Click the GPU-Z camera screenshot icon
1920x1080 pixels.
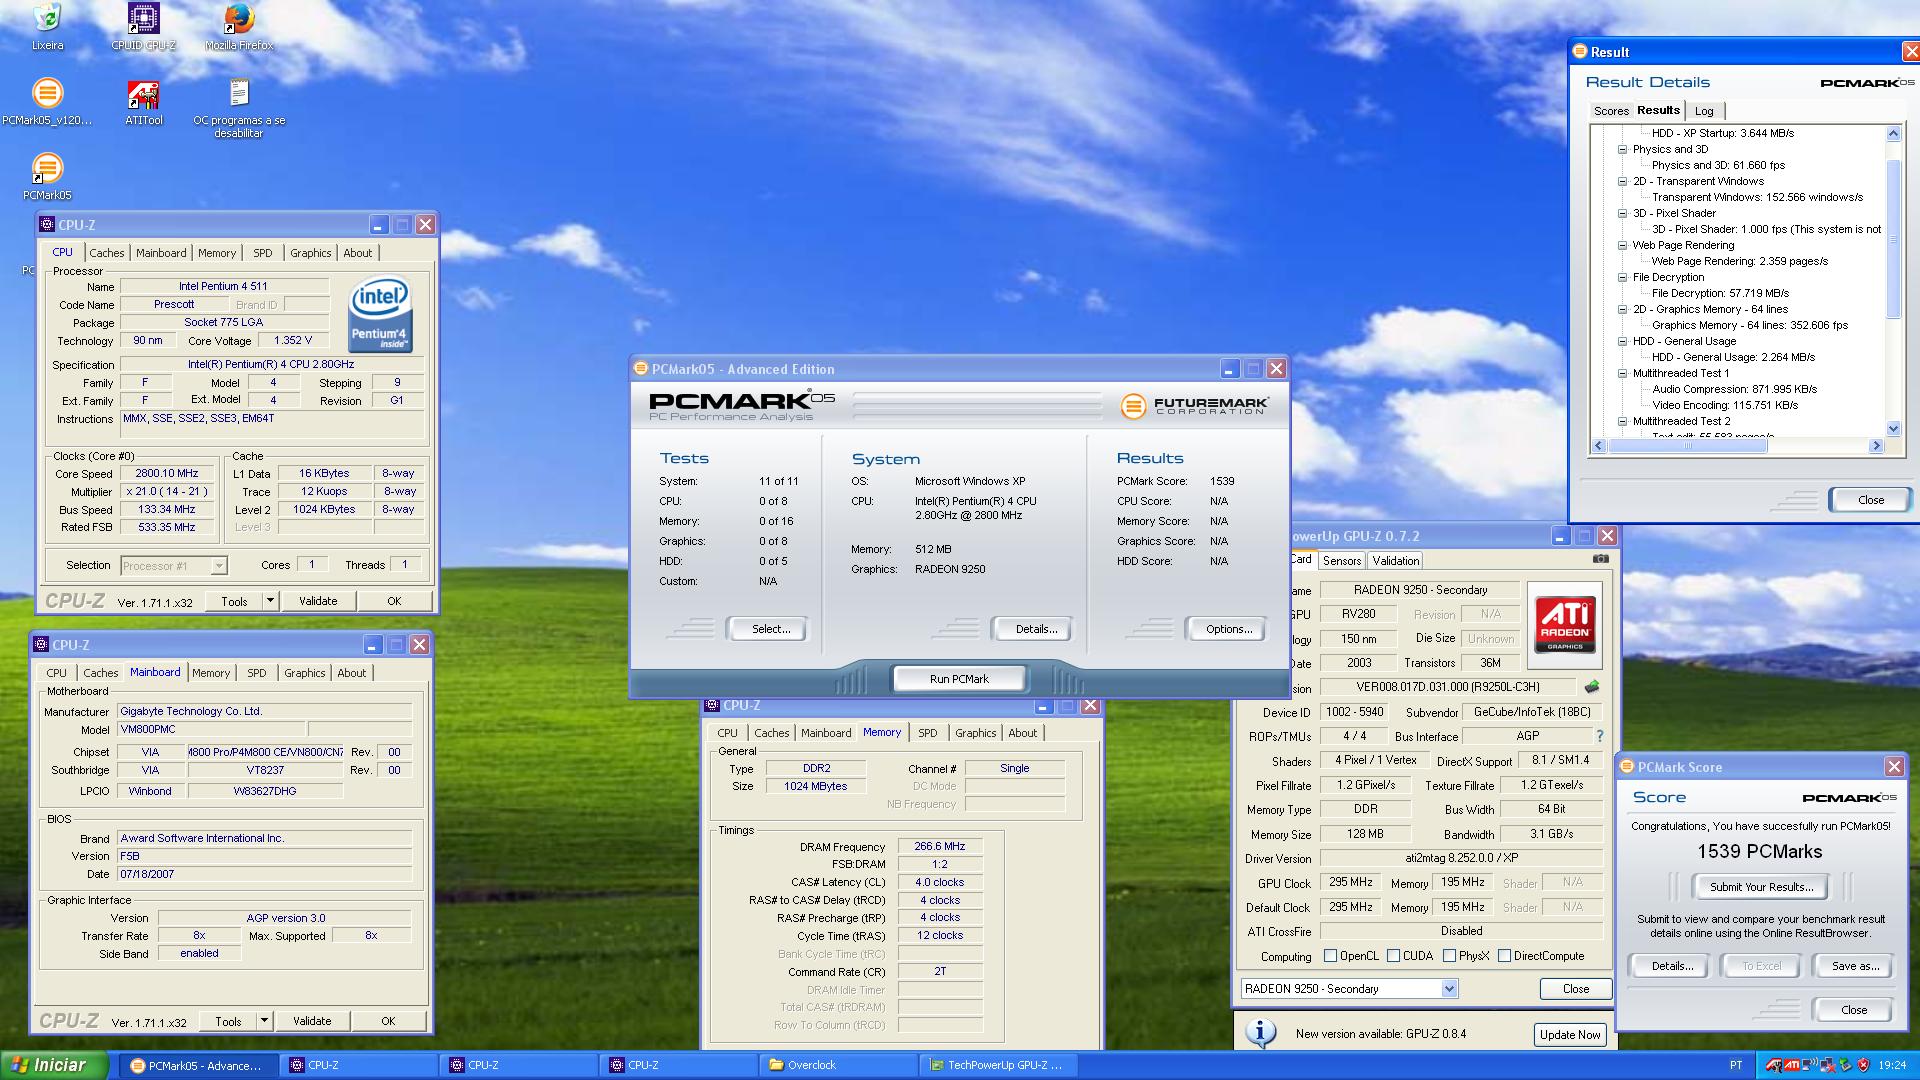pyautogui.click(x=1601, y=560)
